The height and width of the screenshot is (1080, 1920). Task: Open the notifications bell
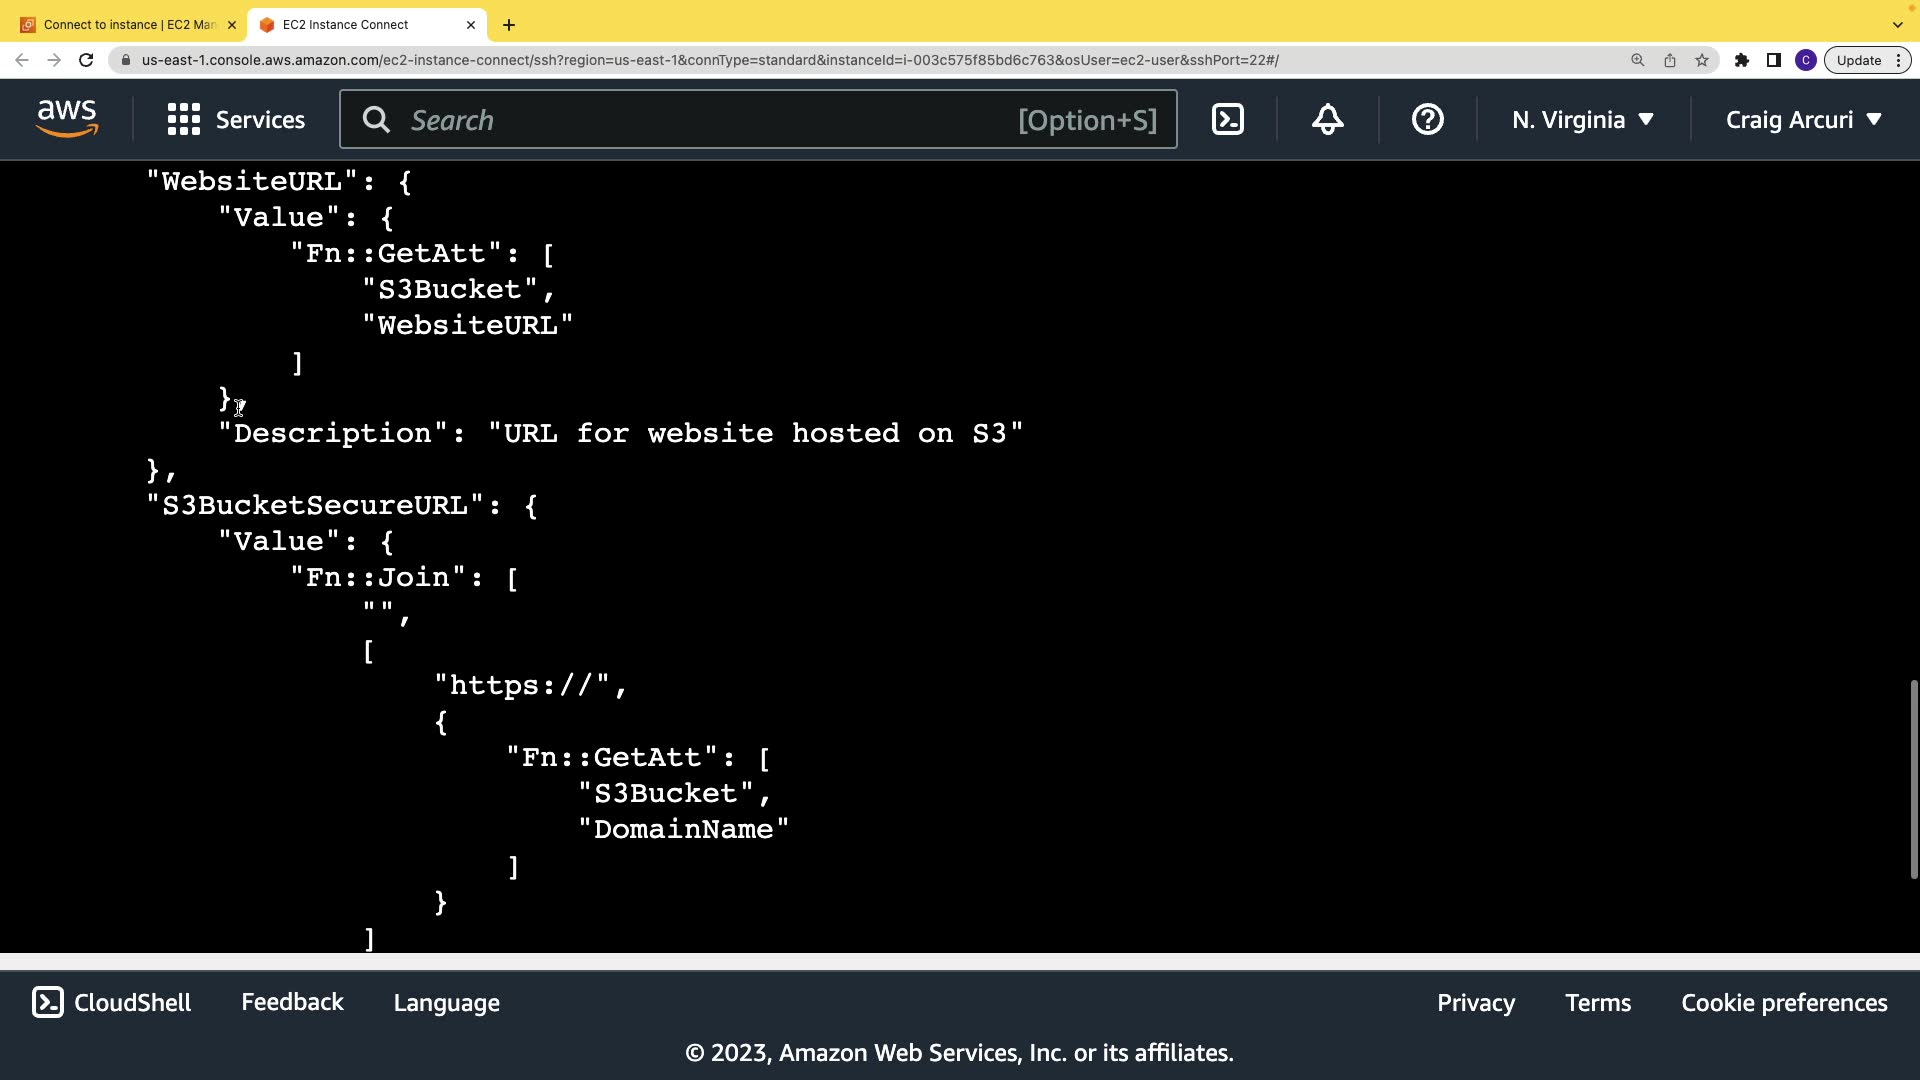point(1327,120)
